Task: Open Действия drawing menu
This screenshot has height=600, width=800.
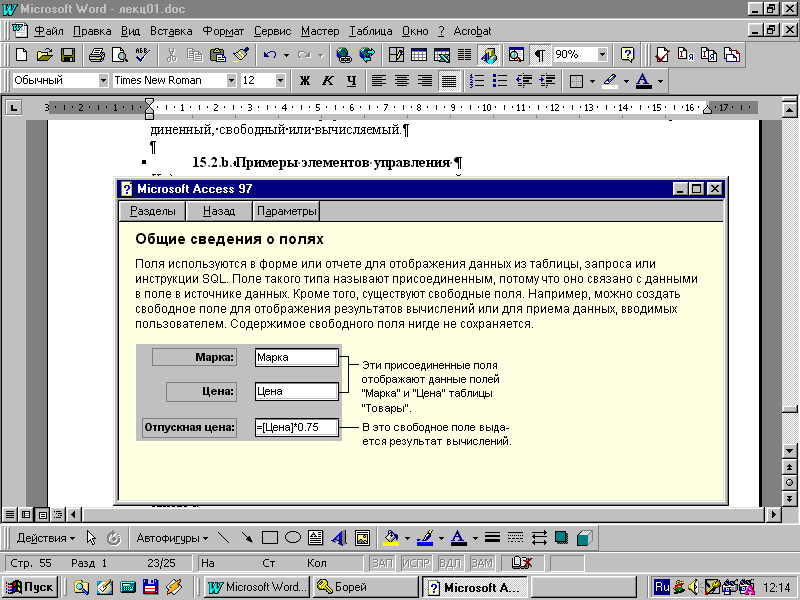Action: pyautogui.click(x=45, y=538)
